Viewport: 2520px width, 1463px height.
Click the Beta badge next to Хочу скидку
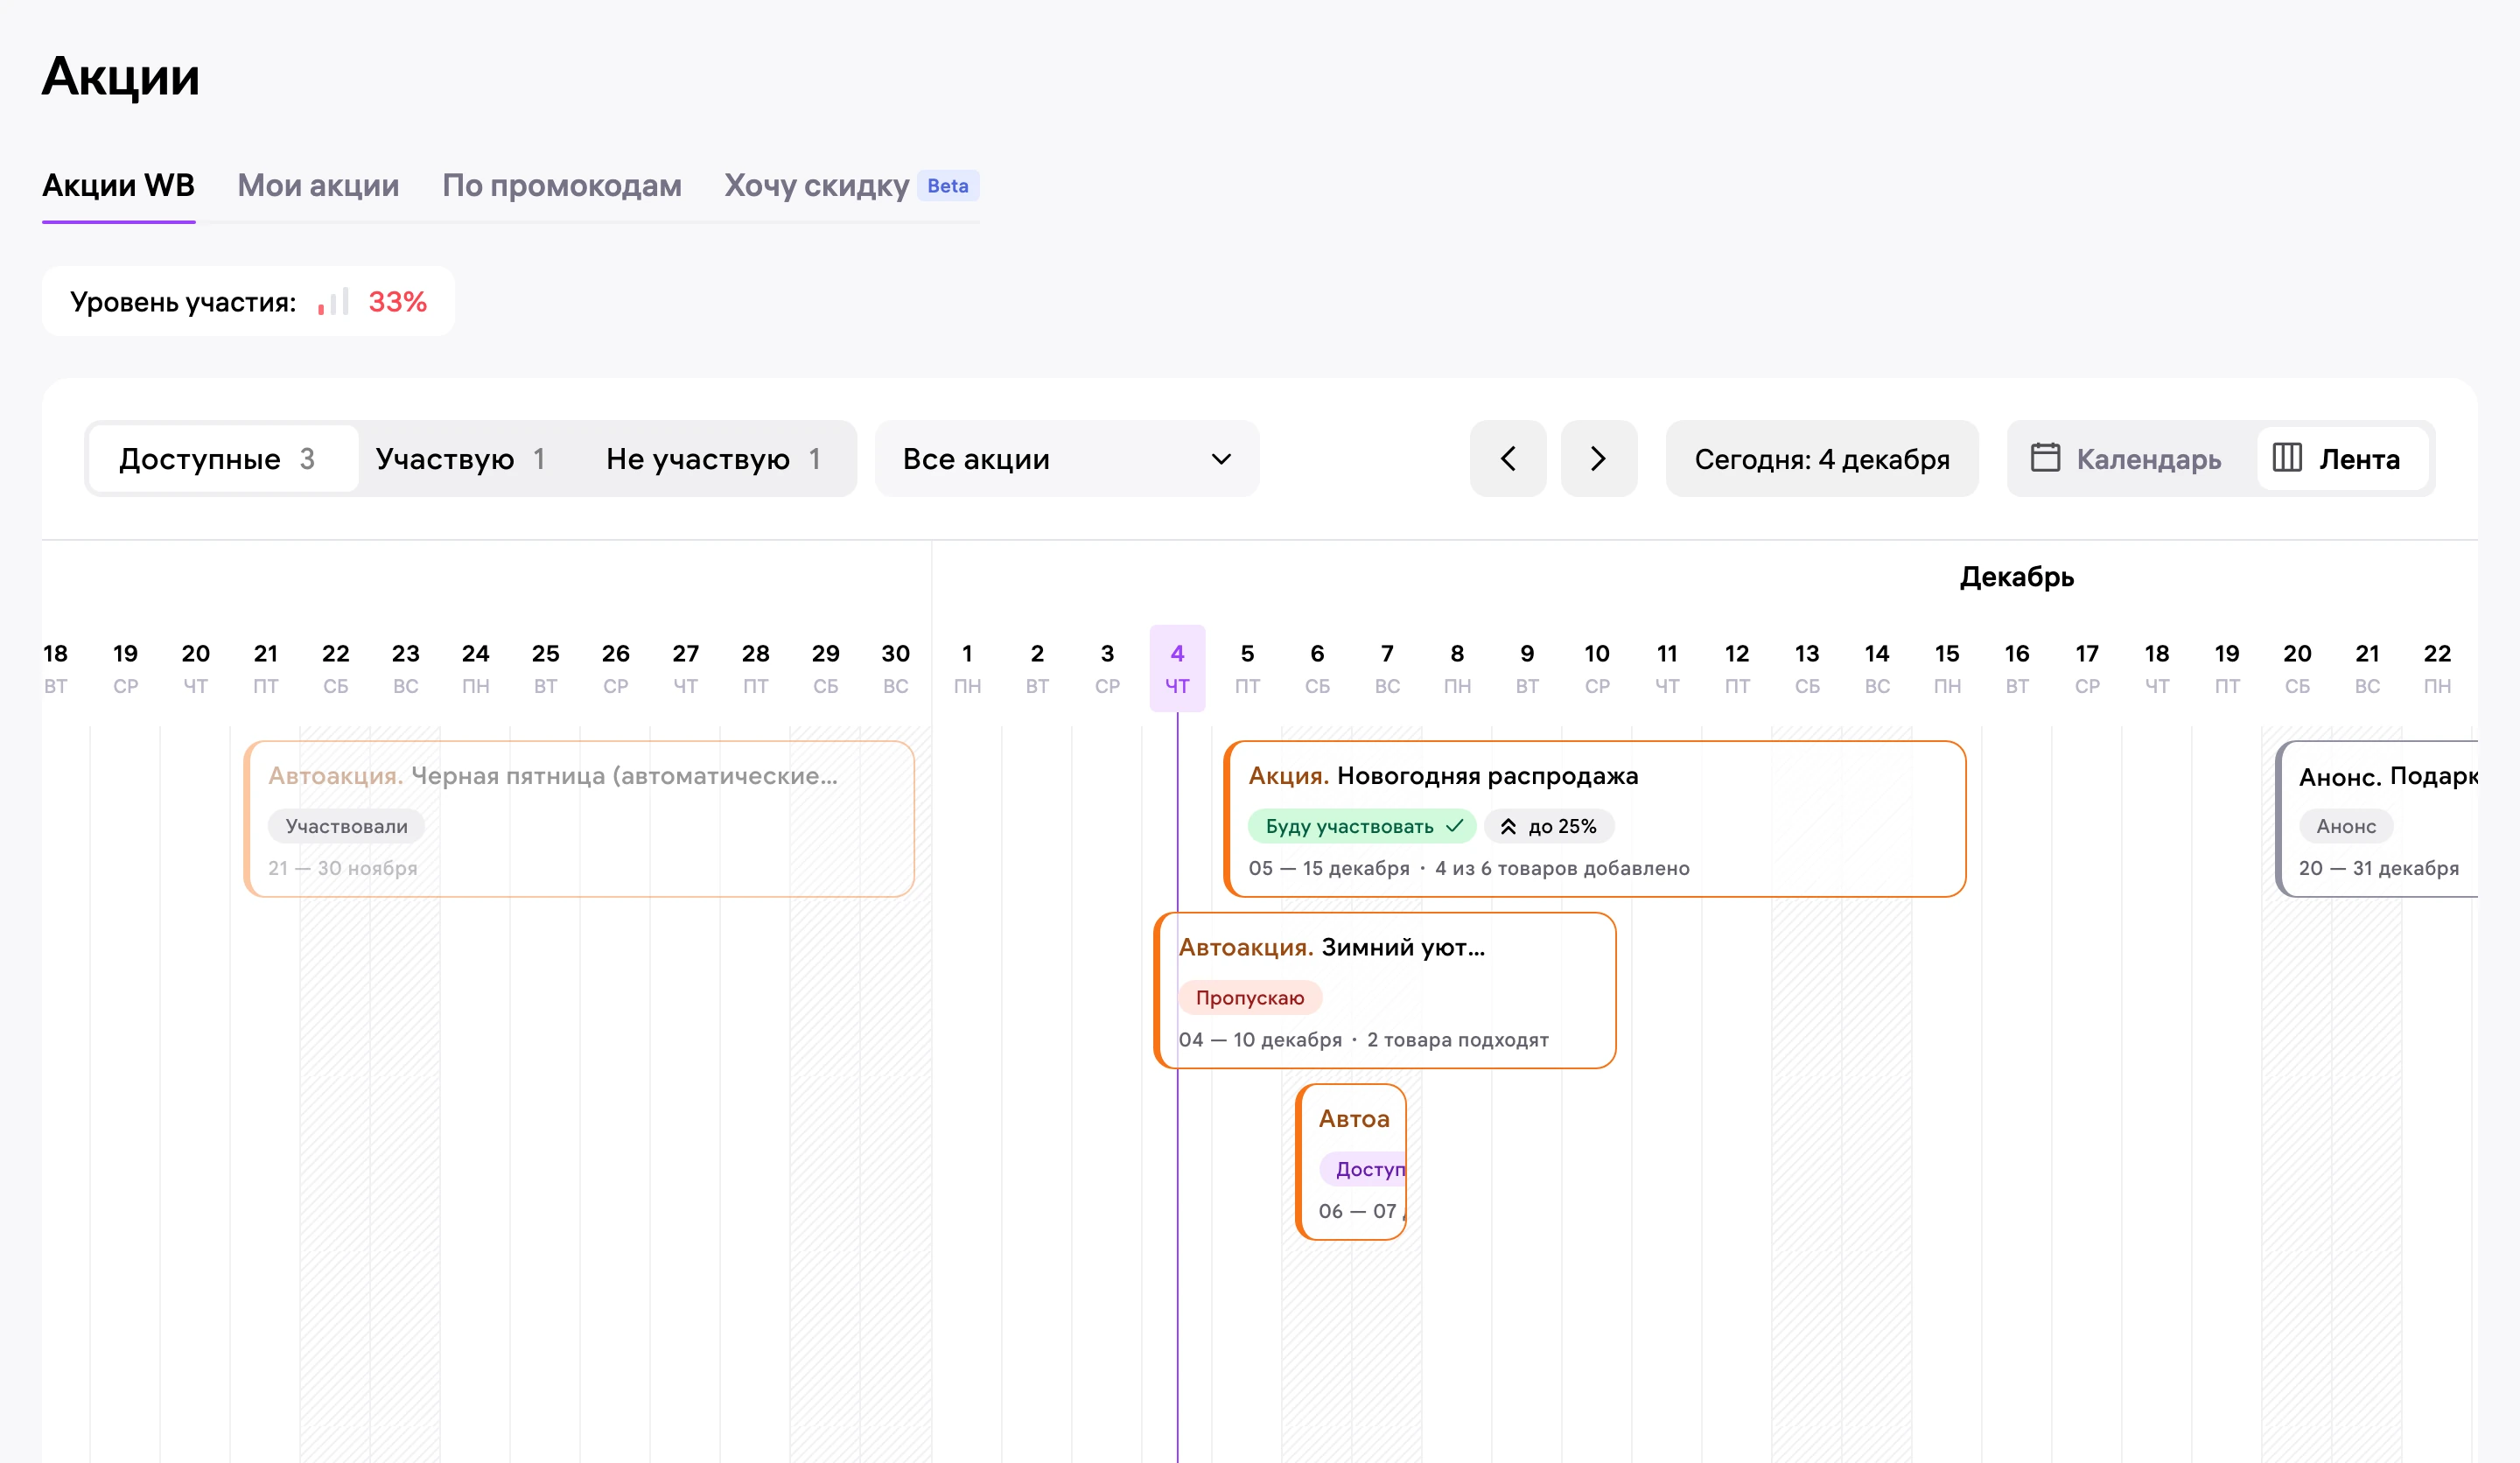pyautogui.click(x=948, y=185)
